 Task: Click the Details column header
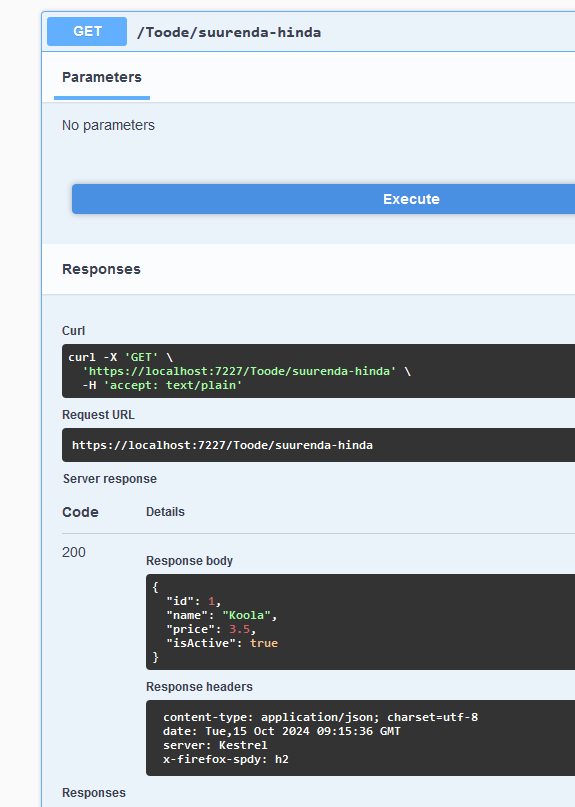pos(165,512)
